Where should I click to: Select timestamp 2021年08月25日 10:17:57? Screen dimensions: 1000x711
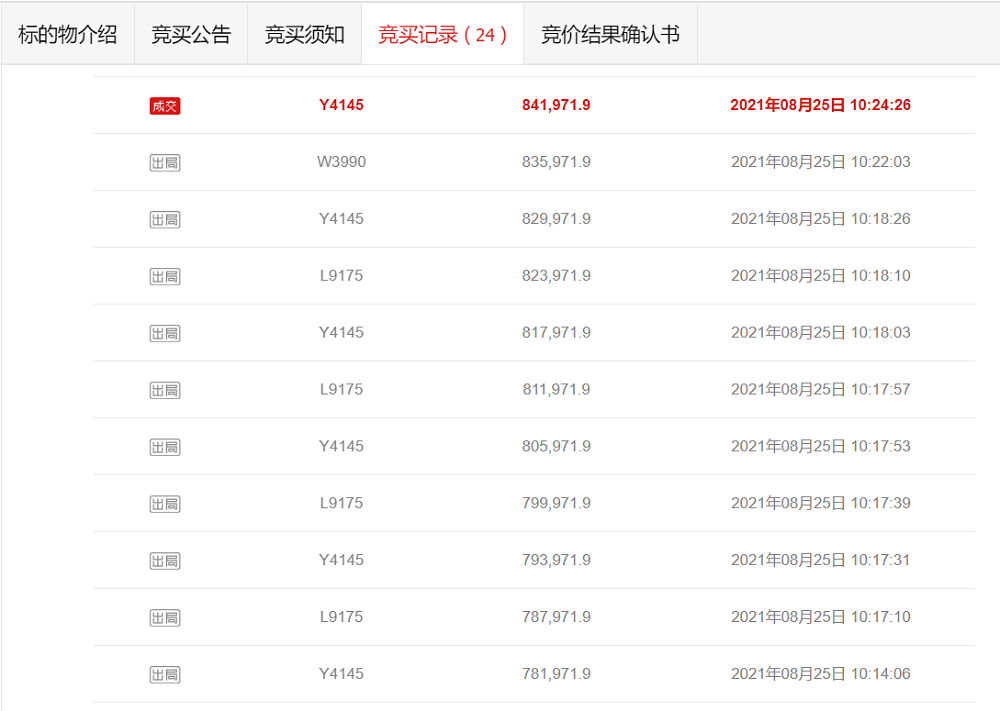point(820,389)
